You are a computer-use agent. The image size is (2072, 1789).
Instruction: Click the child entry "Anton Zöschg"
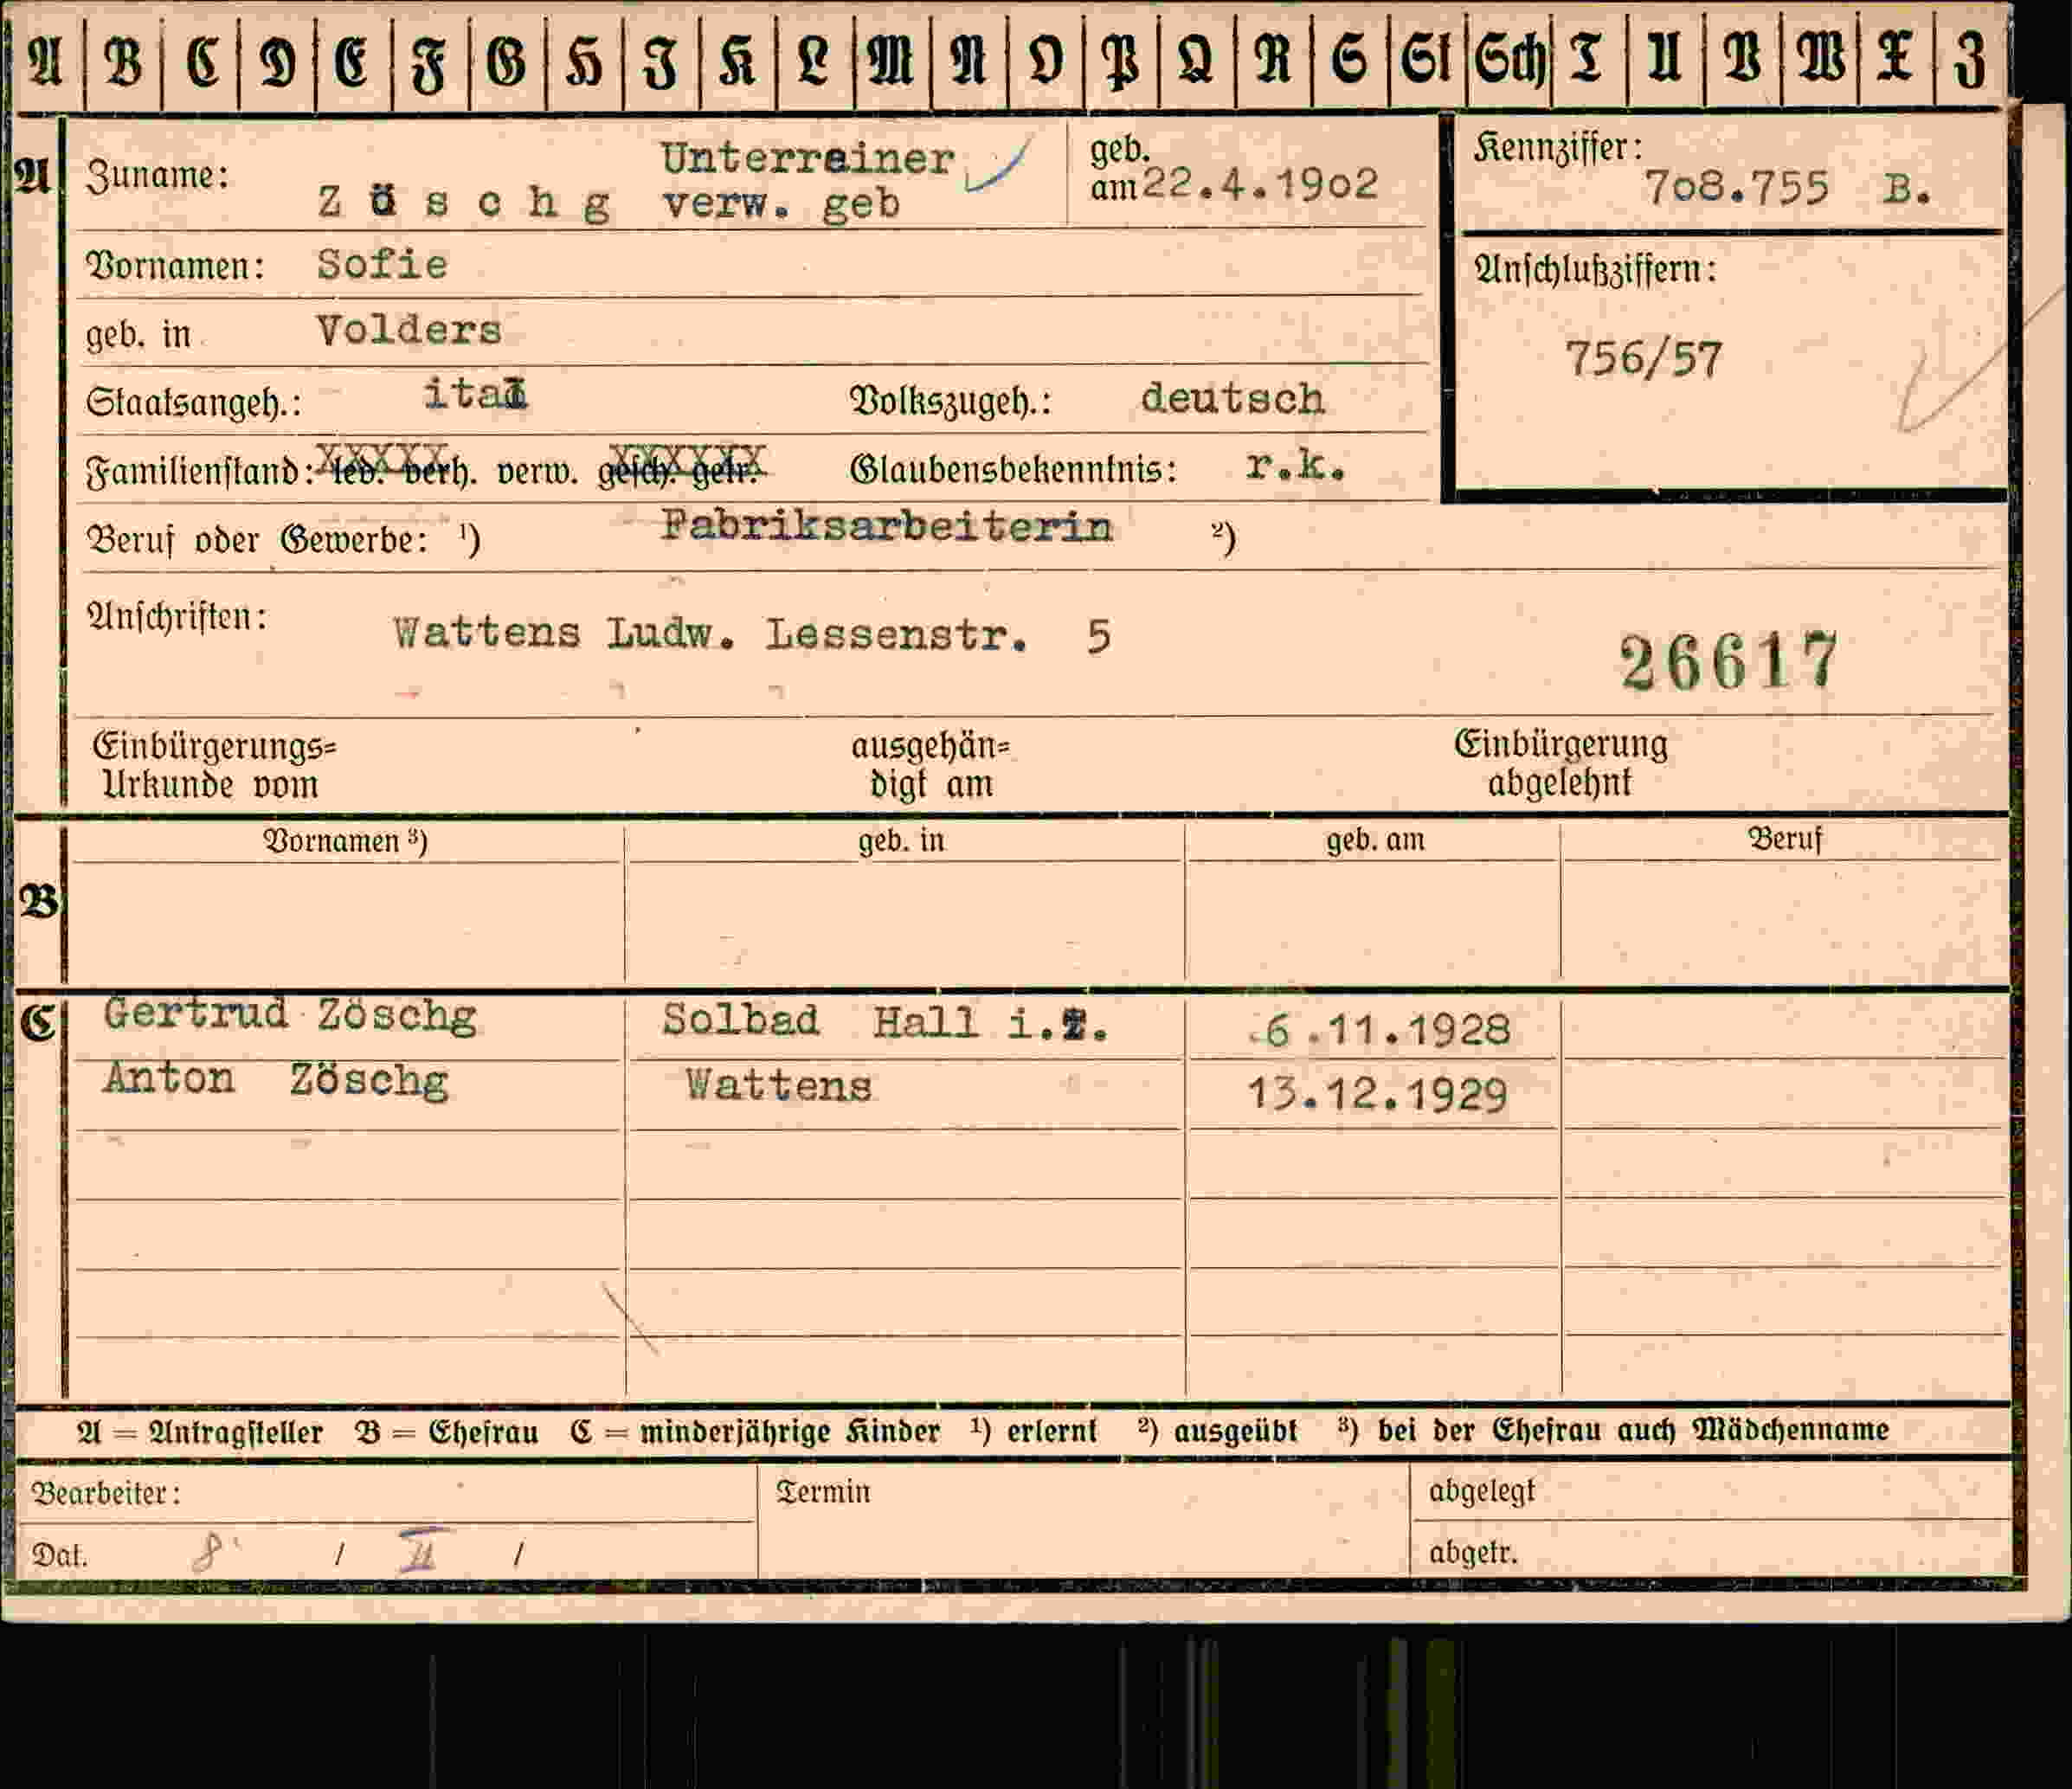pyautogui.click(x=276, y=1080)
